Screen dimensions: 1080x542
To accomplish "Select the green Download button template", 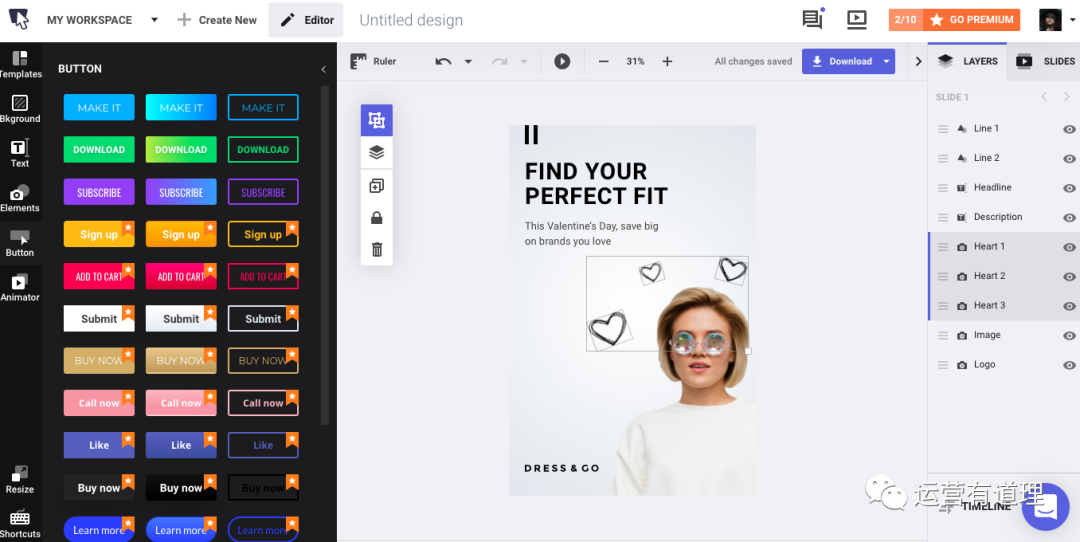I will click(99, 150).
